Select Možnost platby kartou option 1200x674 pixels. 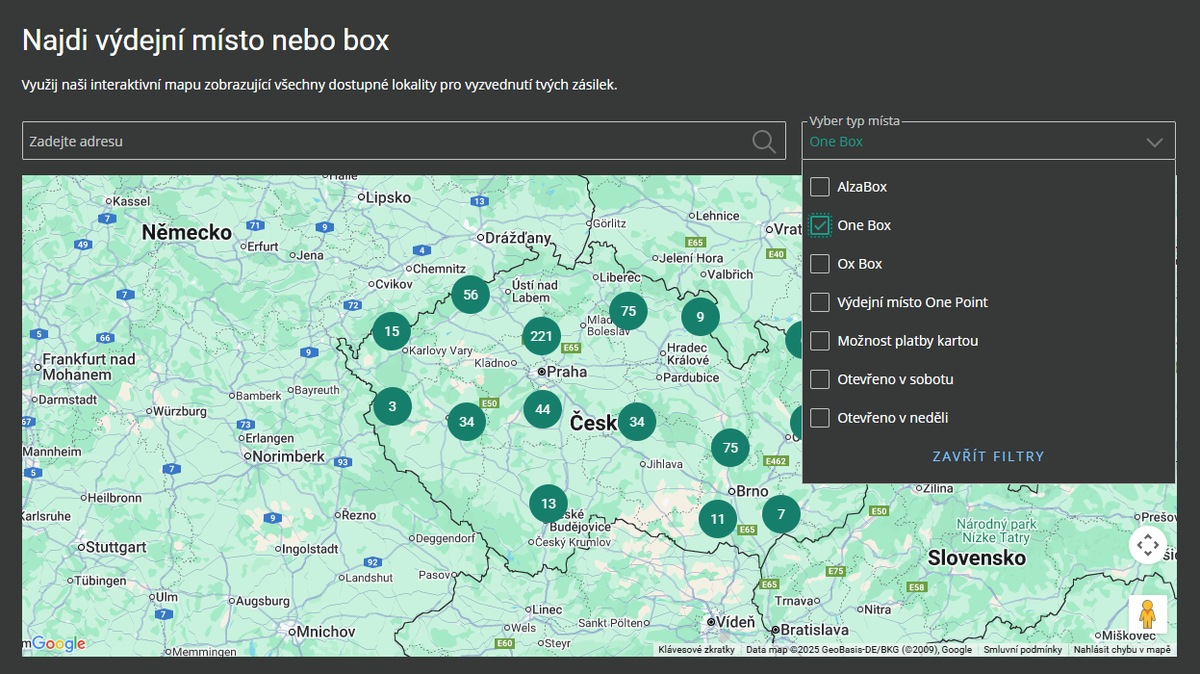820,341
